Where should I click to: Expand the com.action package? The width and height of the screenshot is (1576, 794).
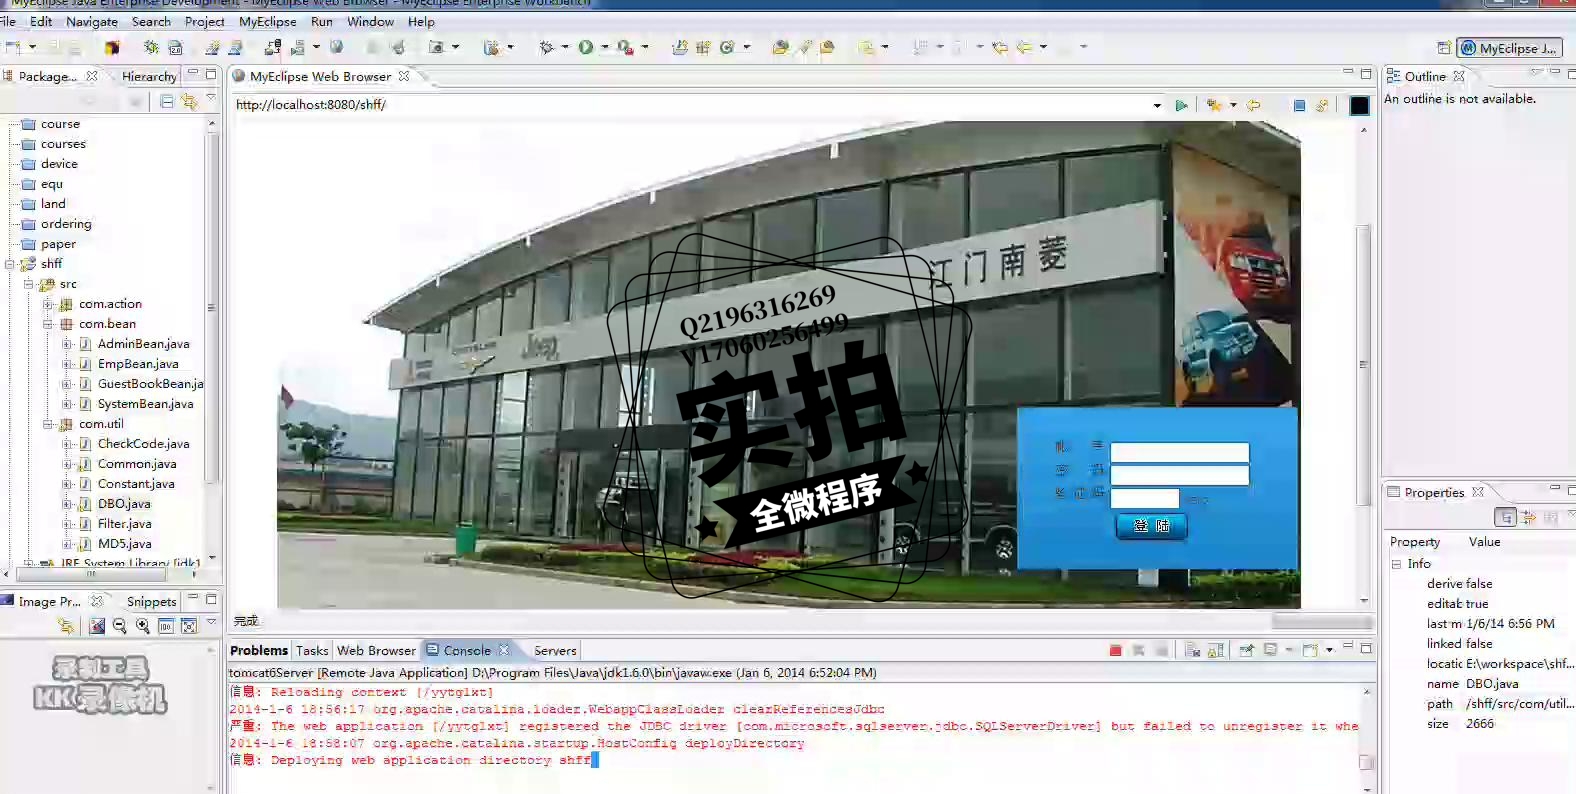point(47,304)
